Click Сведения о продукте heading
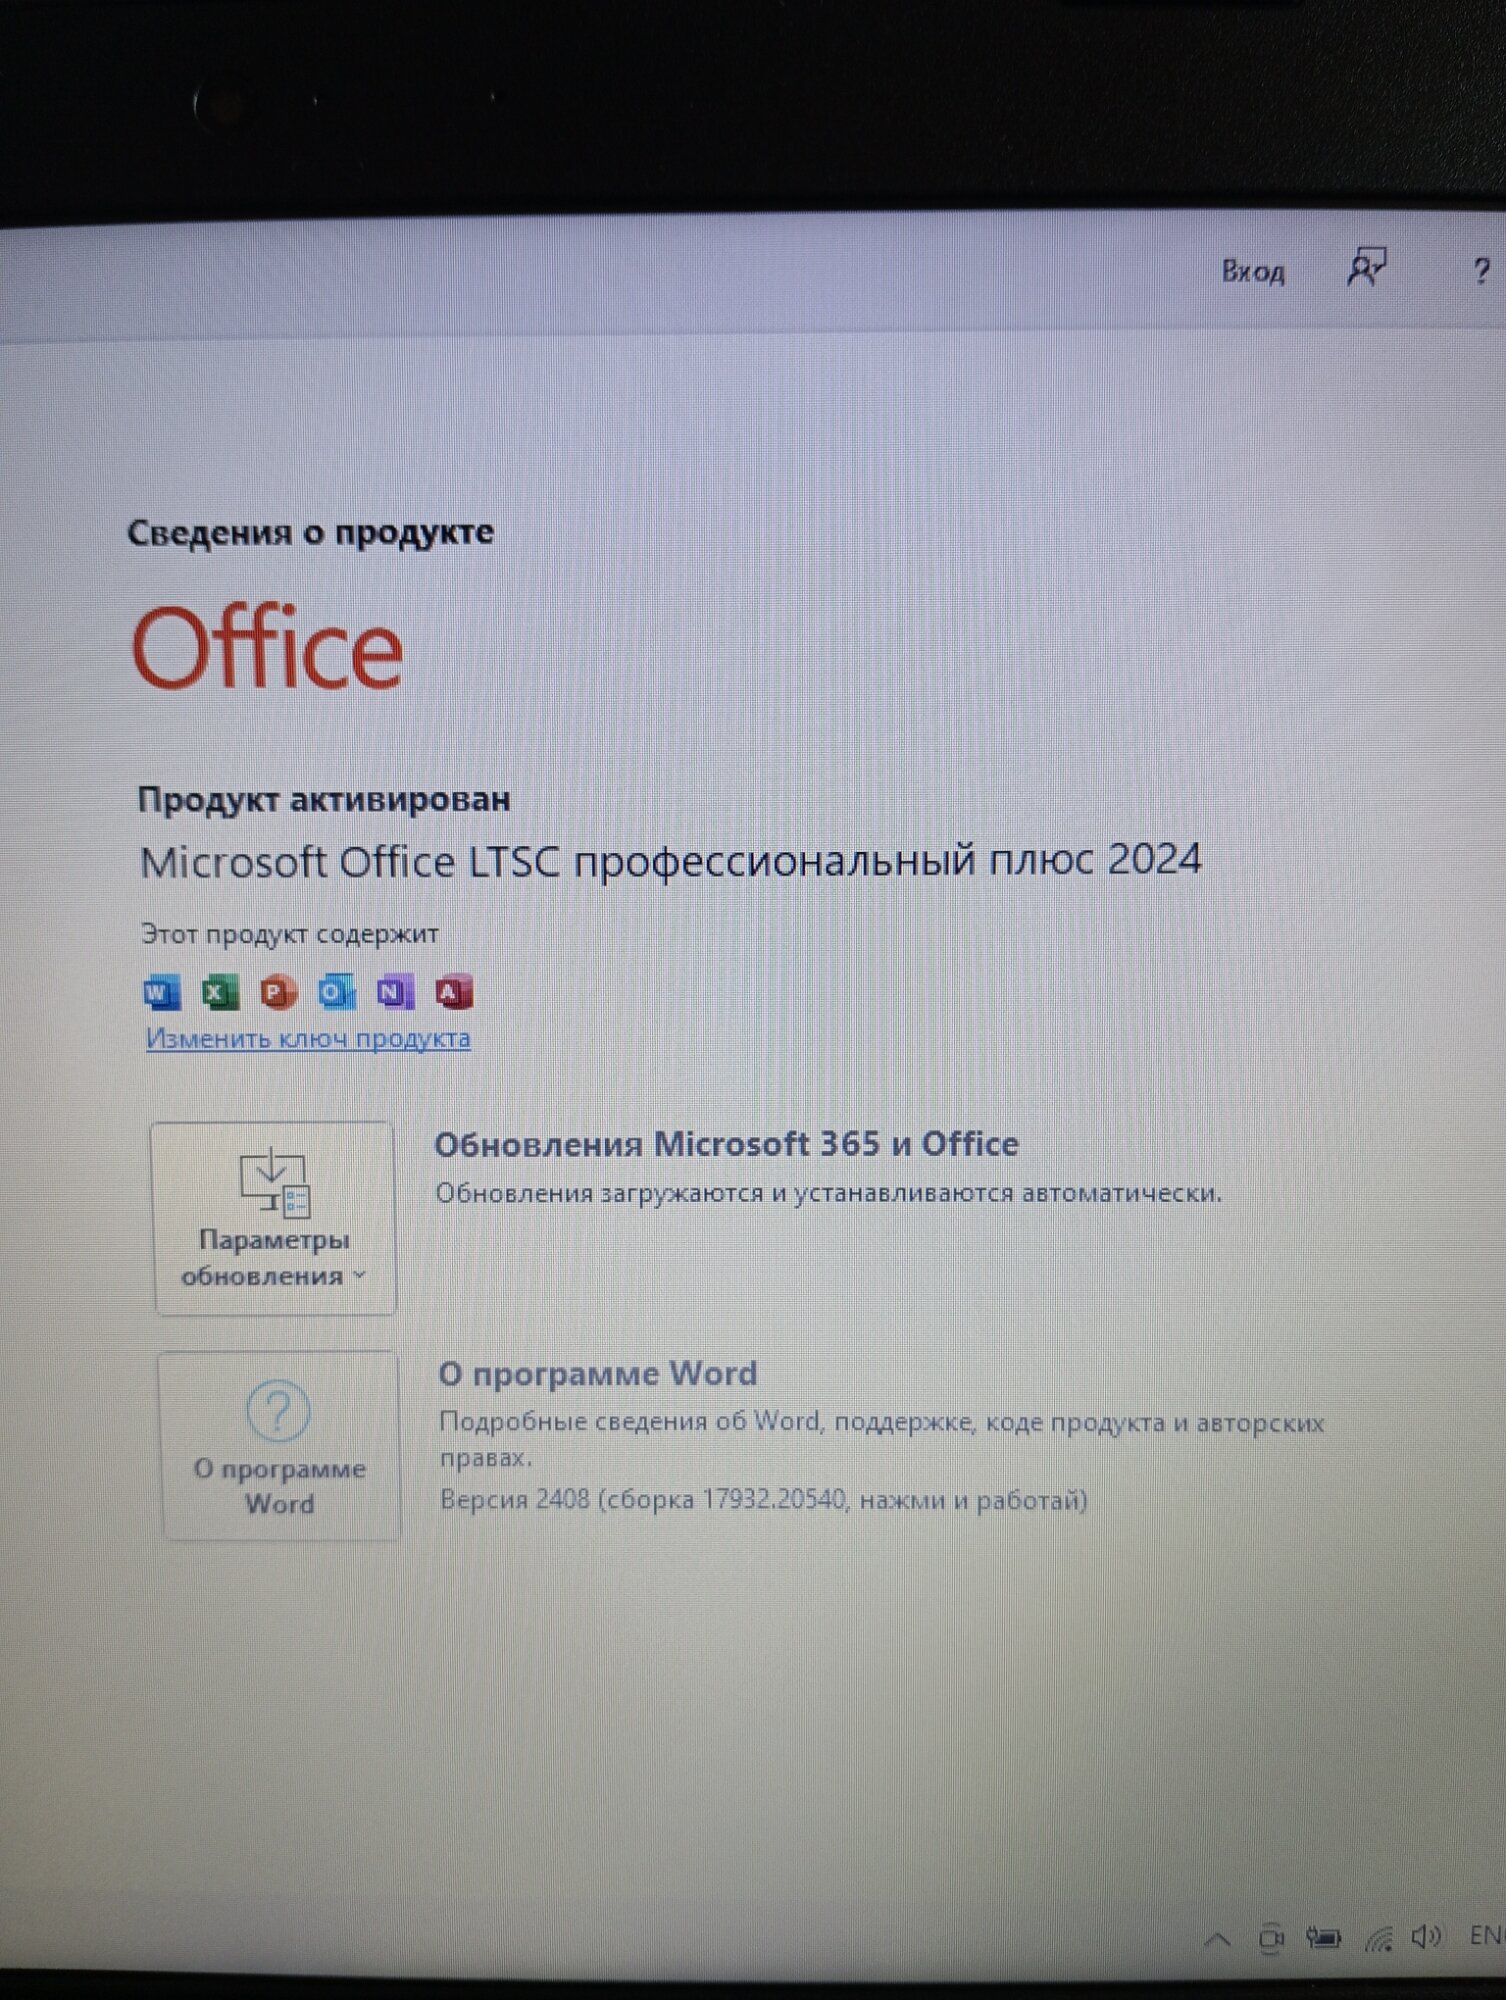 pos(310,532)
